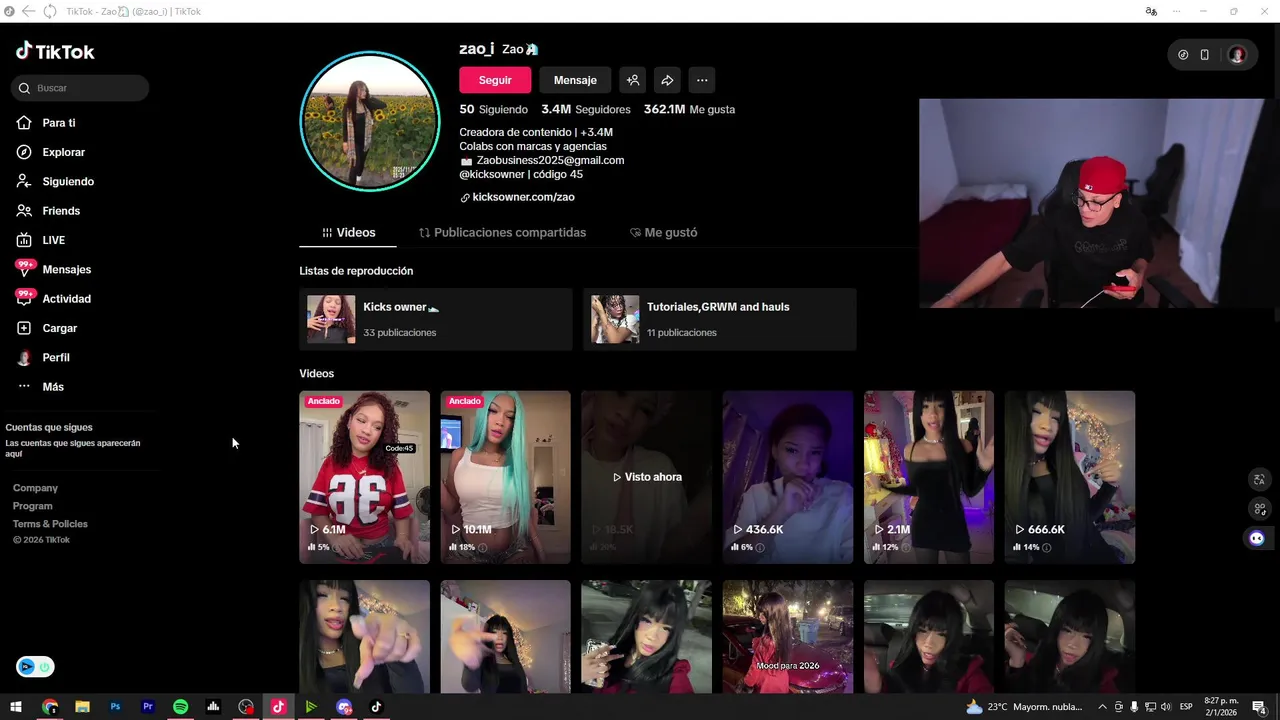Expand hidden system tray icons chevron
Viewport: 1280px width, 720px height.
1102,707
